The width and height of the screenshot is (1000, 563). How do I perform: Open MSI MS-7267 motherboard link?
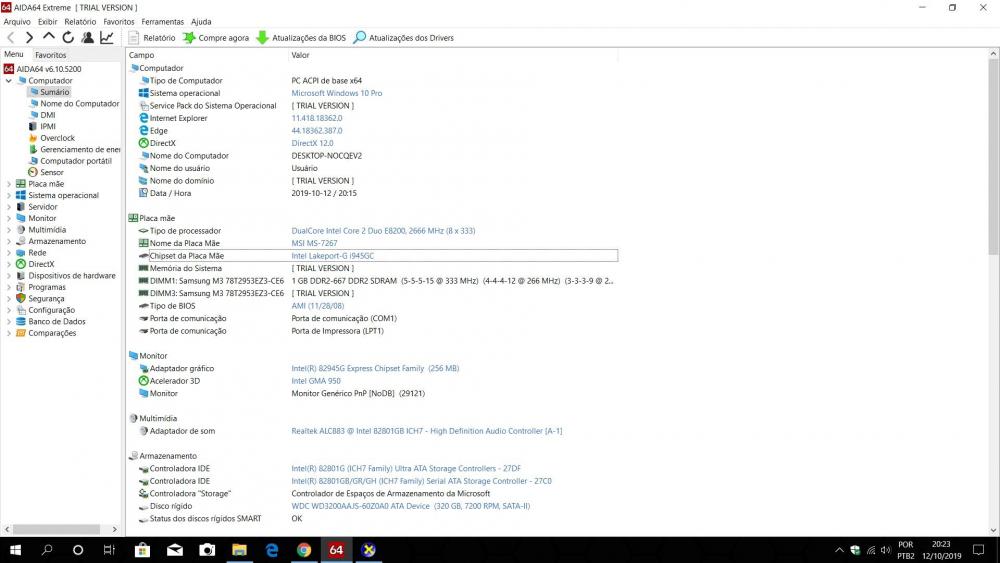tap(314, 243)
